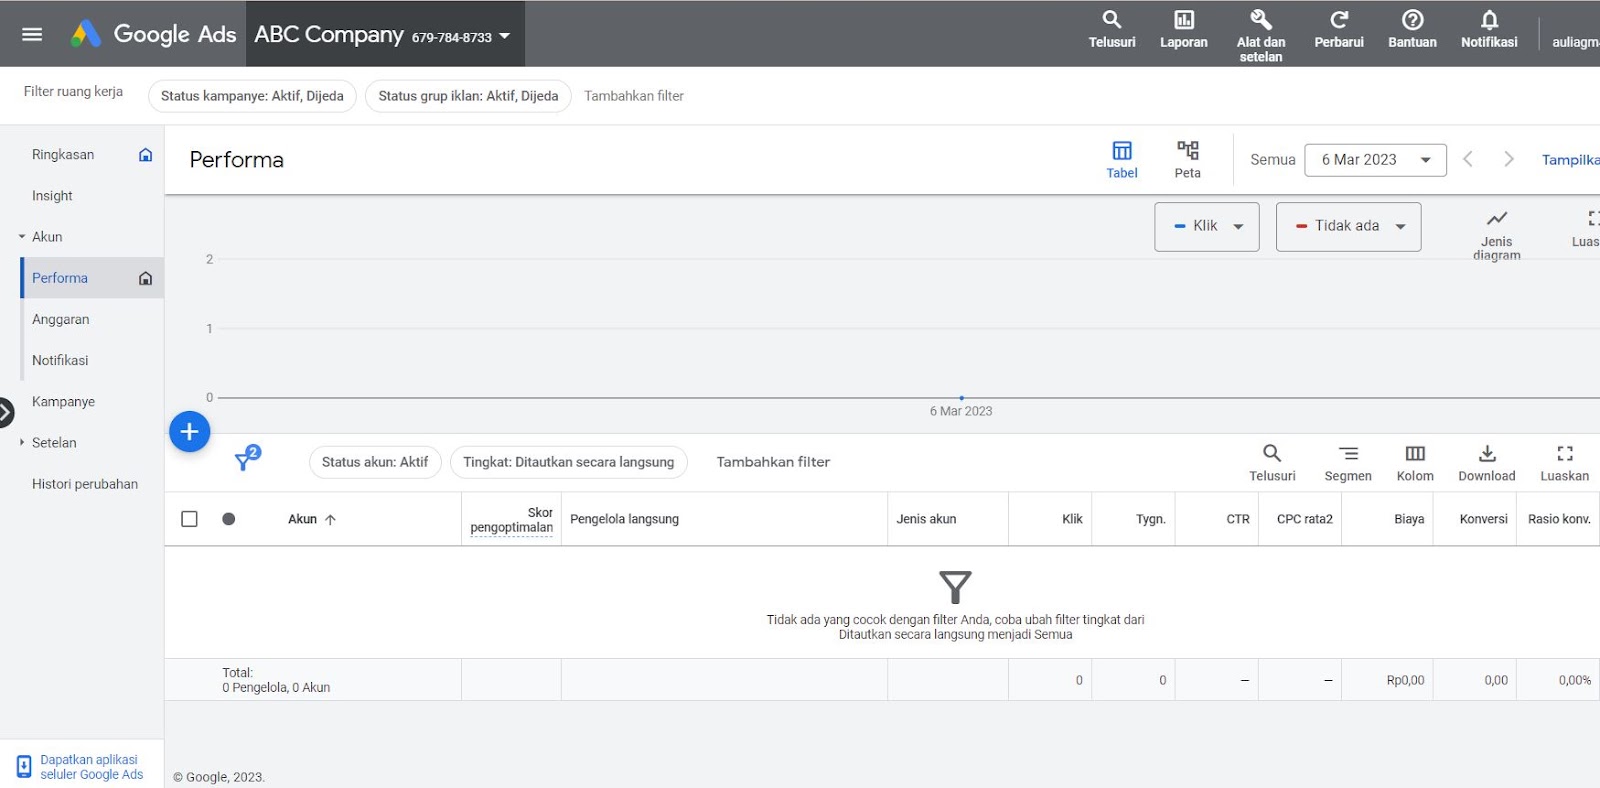Open the 6 Mar 2023 date dropdown
Screen dimensions: 1600x788
[x=1375, y=160]
